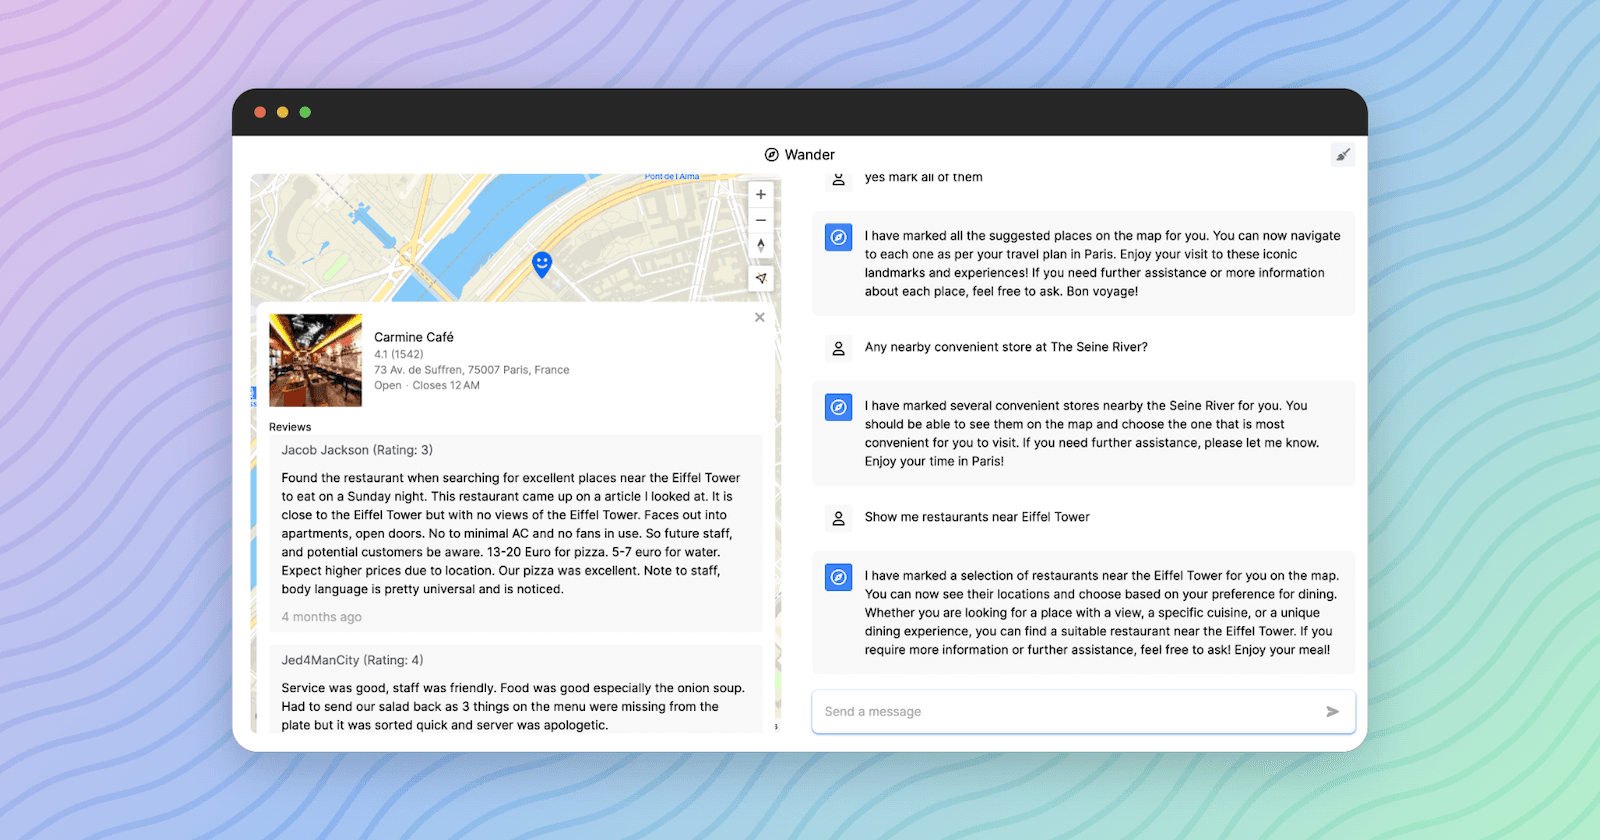Click the Carmine Café title
1600x840 pixels.
click(414, 337)
